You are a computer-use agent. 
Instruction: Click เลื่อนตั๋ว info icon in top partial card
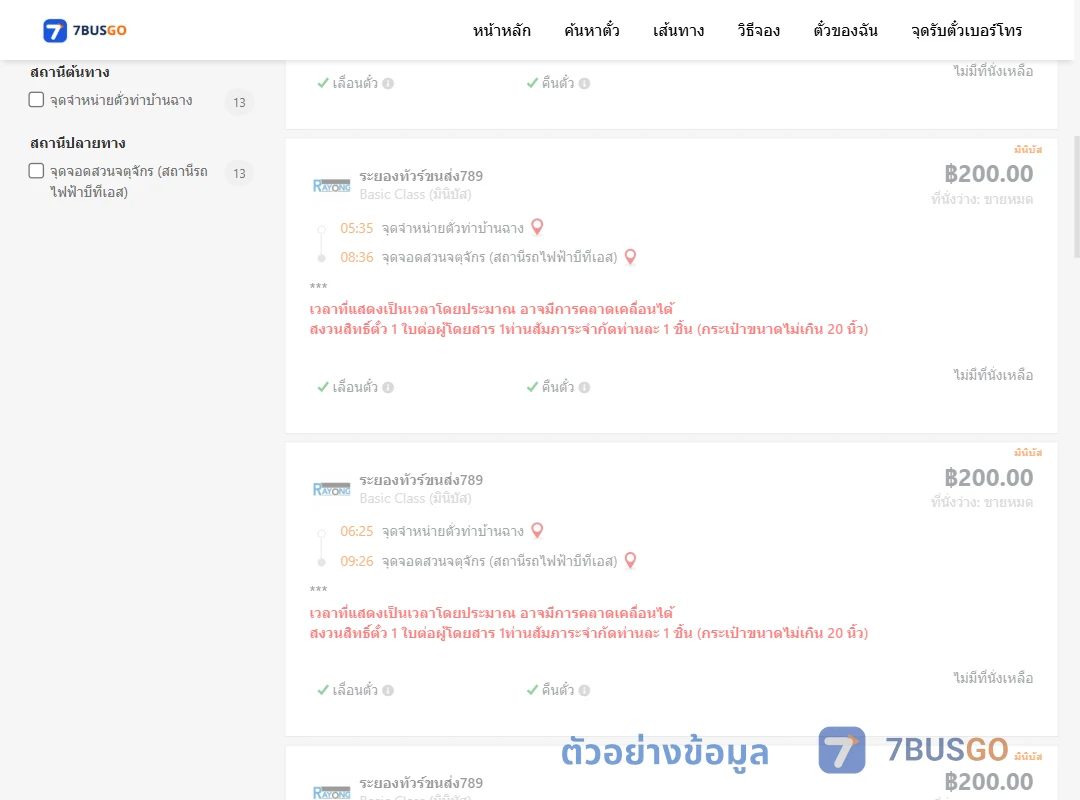388,83
